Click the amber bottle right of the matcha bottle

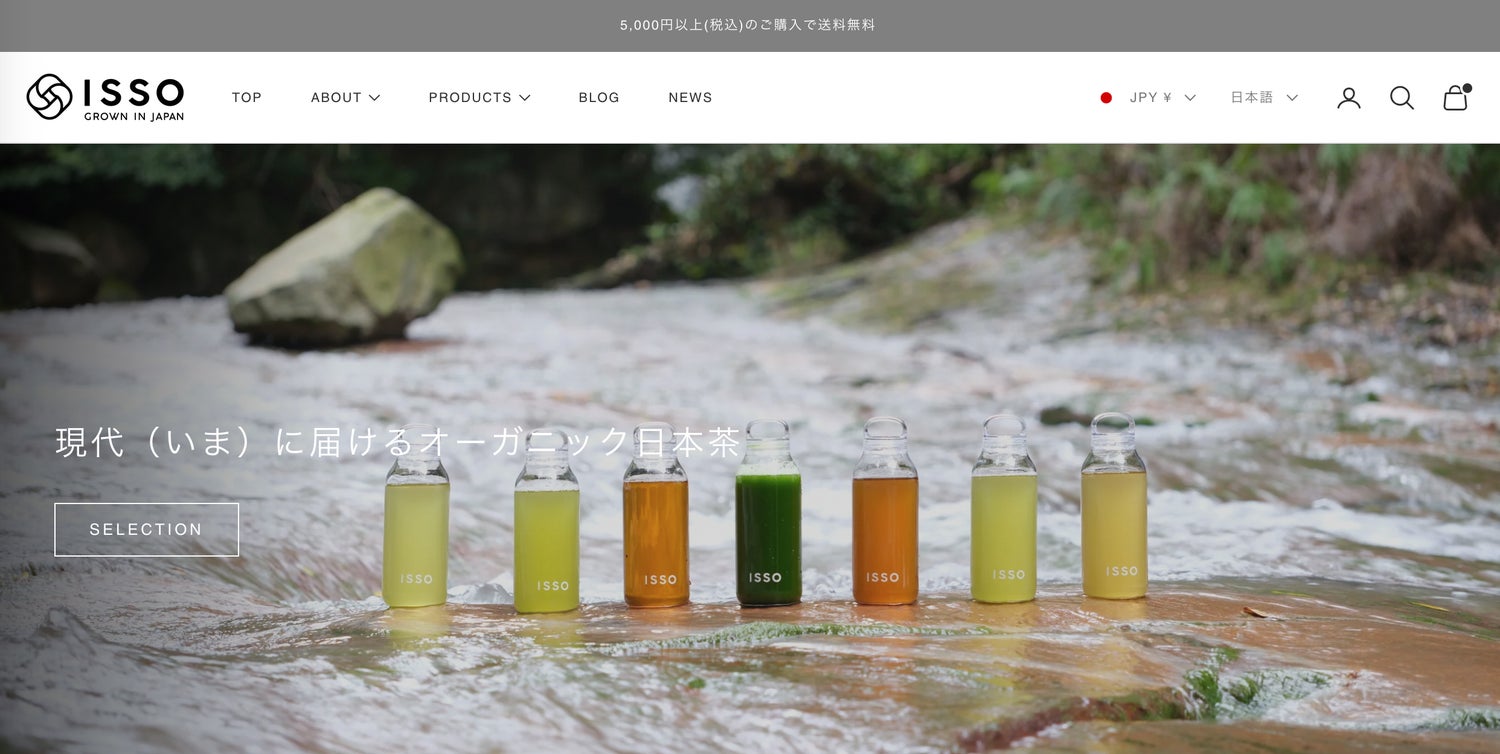click(x=884, y=530)
